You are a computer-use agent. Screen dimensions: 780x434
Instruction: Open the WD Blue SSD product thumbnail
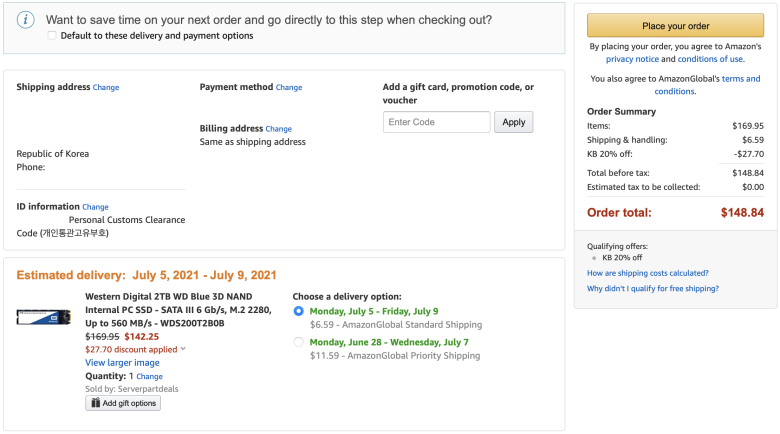point(44,317)
